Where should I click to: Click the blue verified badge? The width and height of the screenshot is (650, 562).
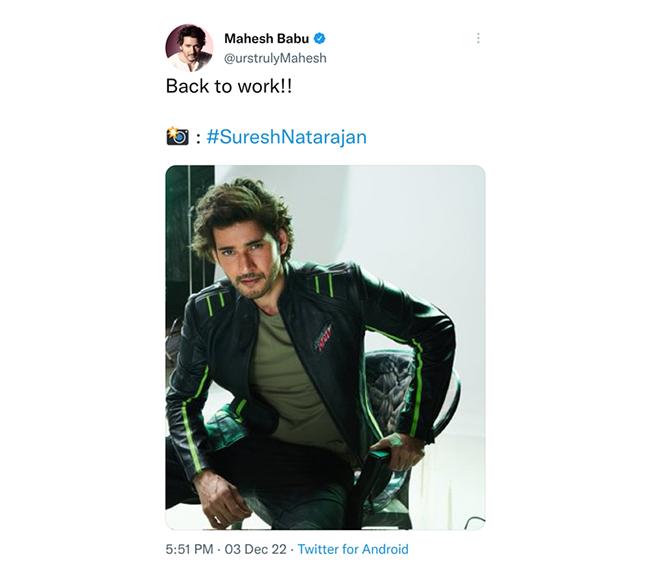(319, 39)
